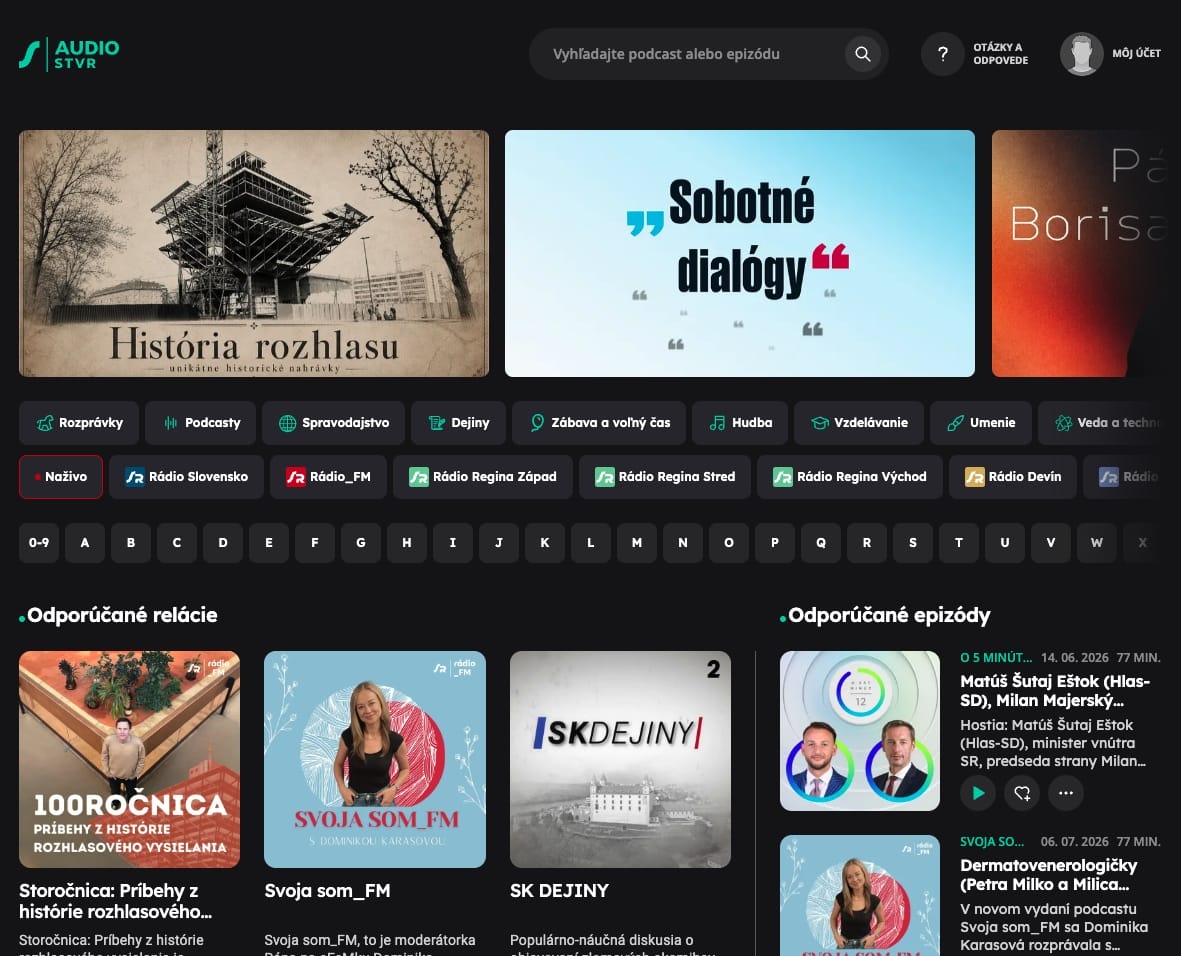Filter shows by letter M

(x=636, y=542)
